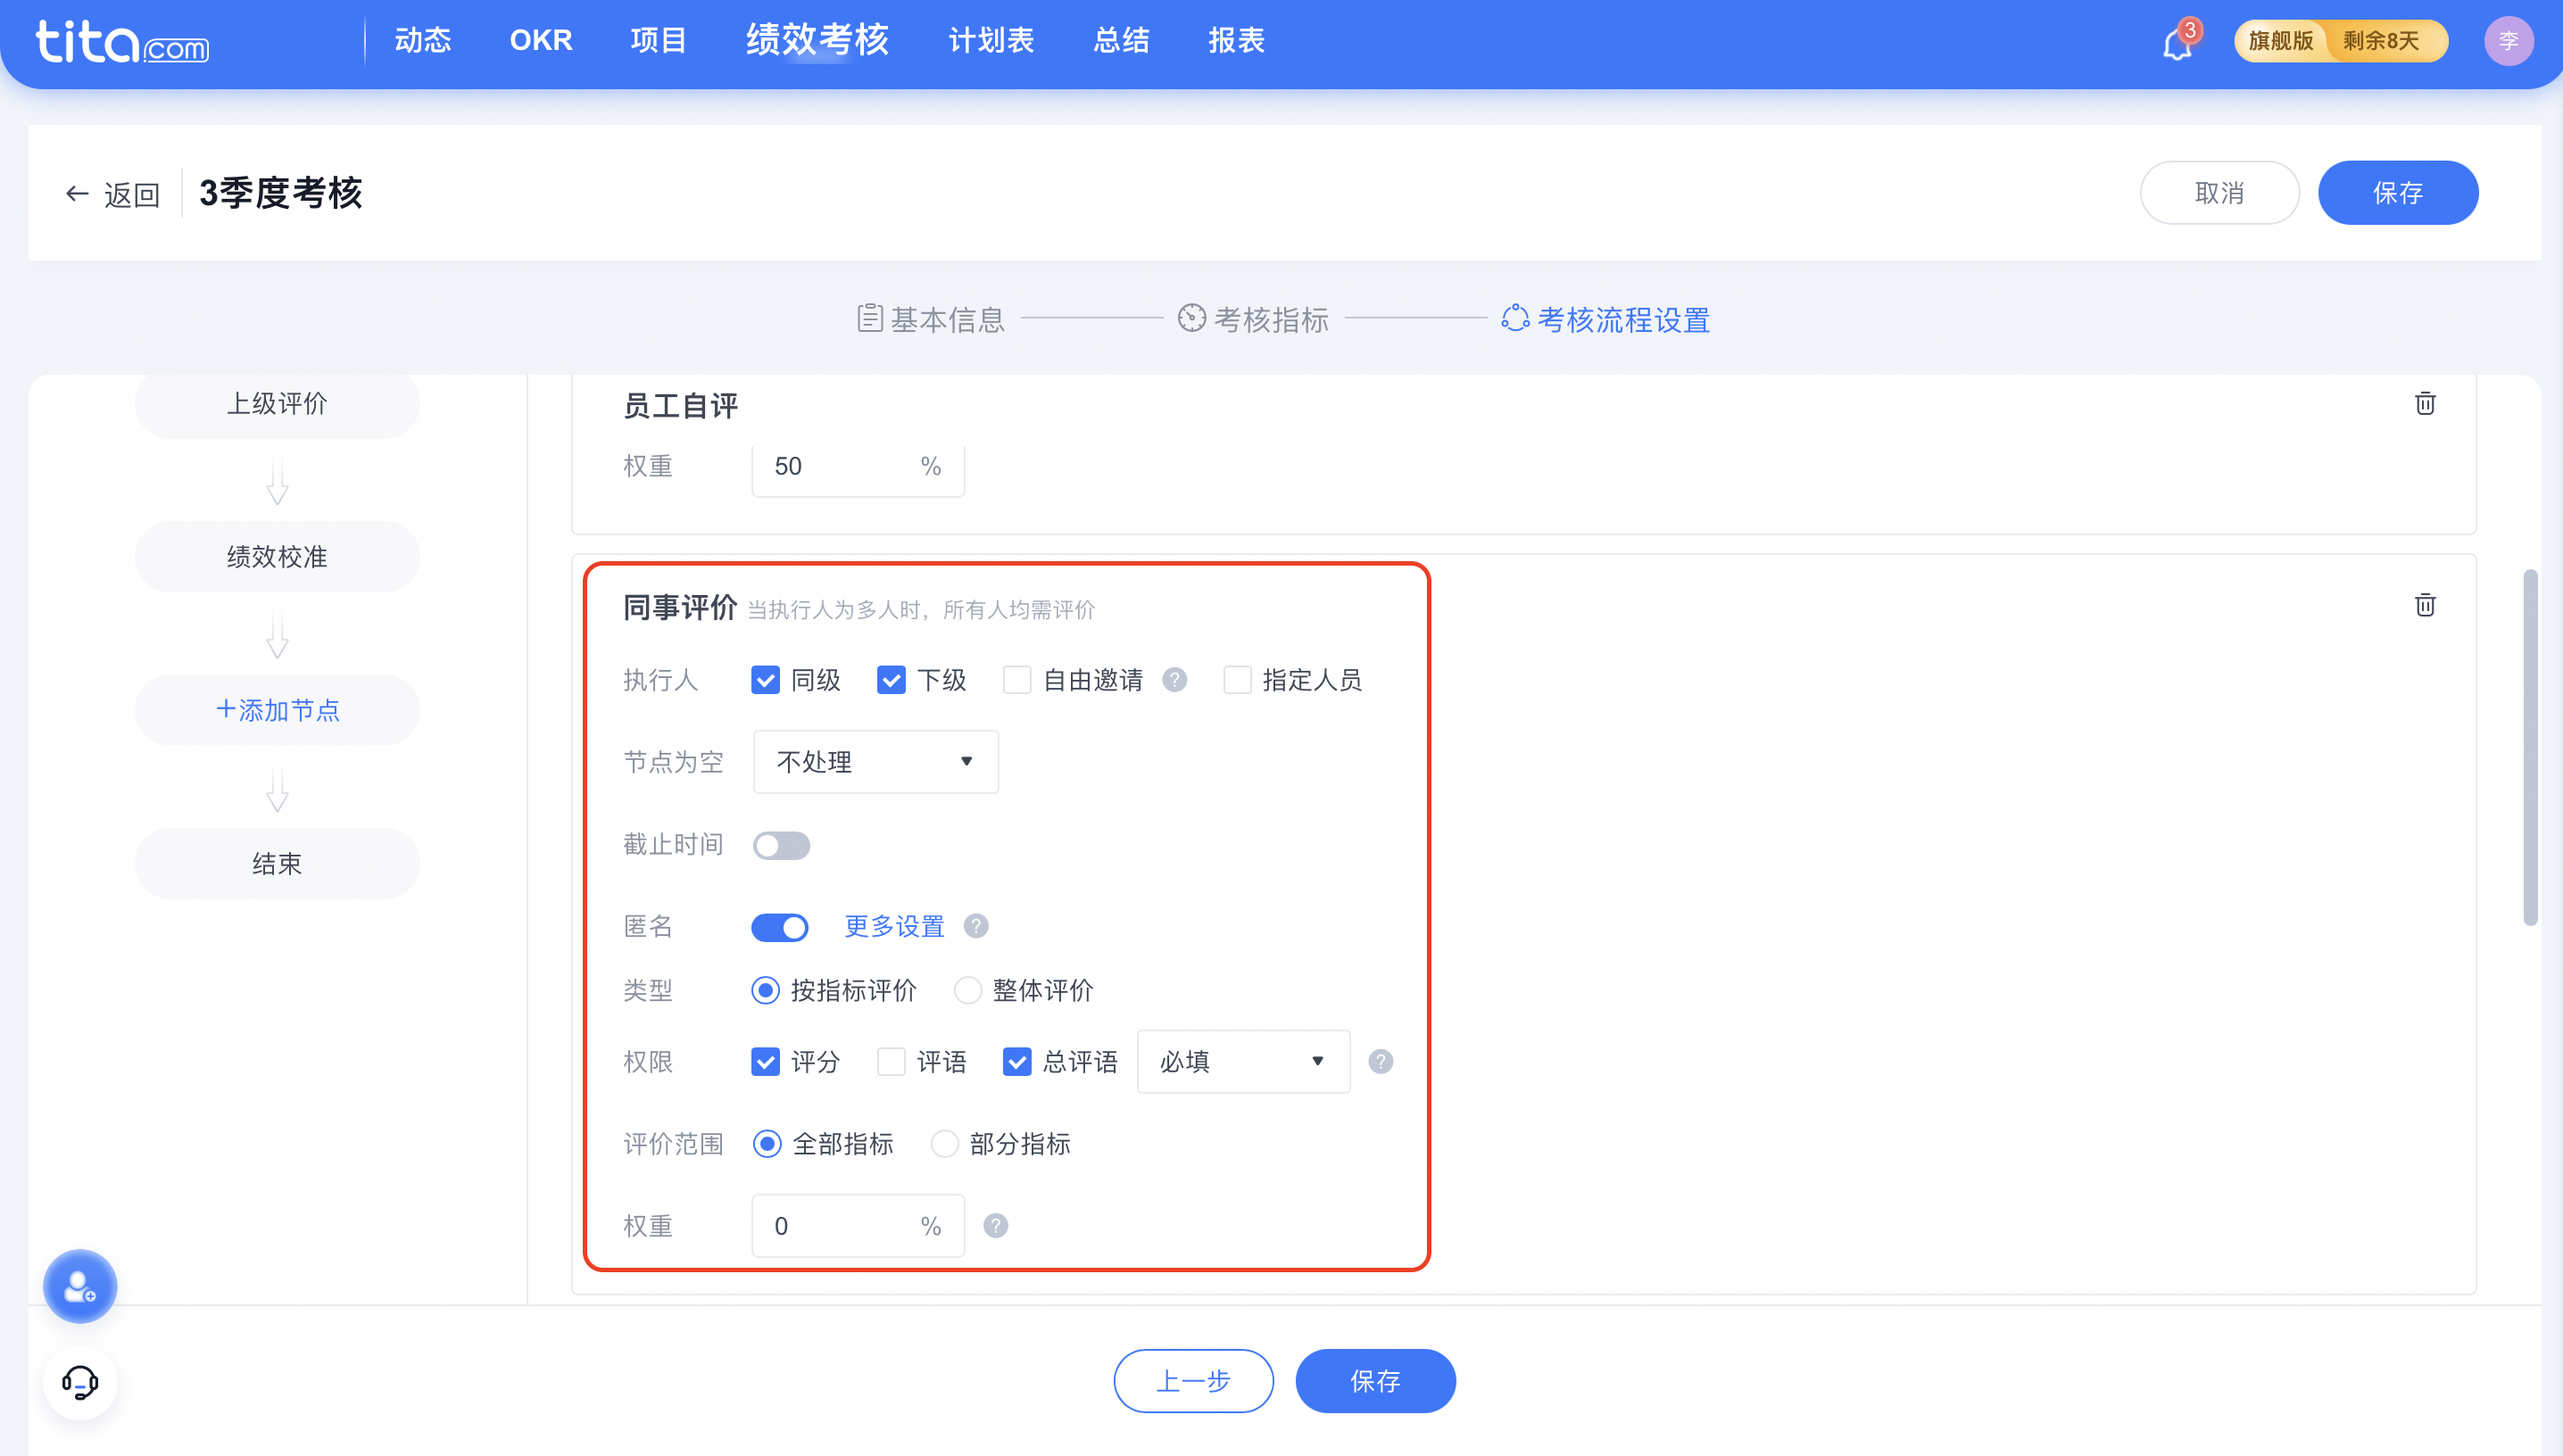Open 总结 in the top navigation

pyautogui.click(x=1121, y=41)
